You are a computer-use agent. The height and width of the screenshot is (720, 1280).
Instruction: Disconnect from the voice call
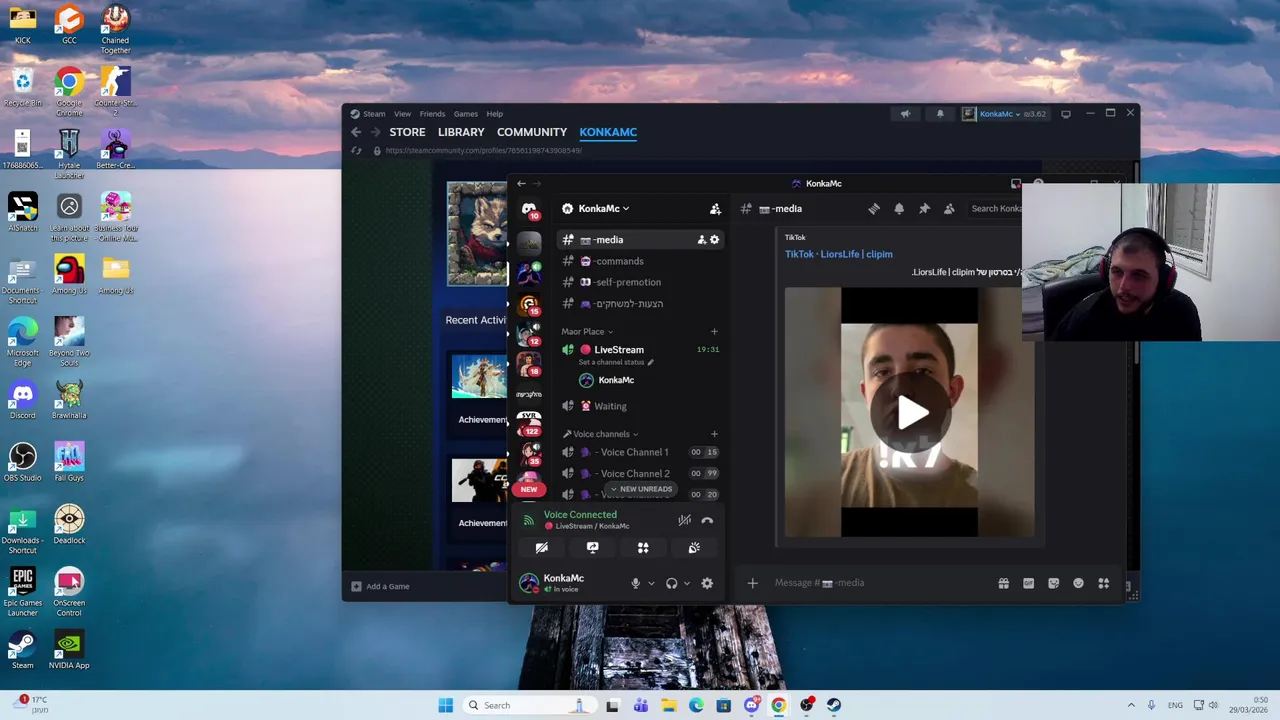click(707, 520)
